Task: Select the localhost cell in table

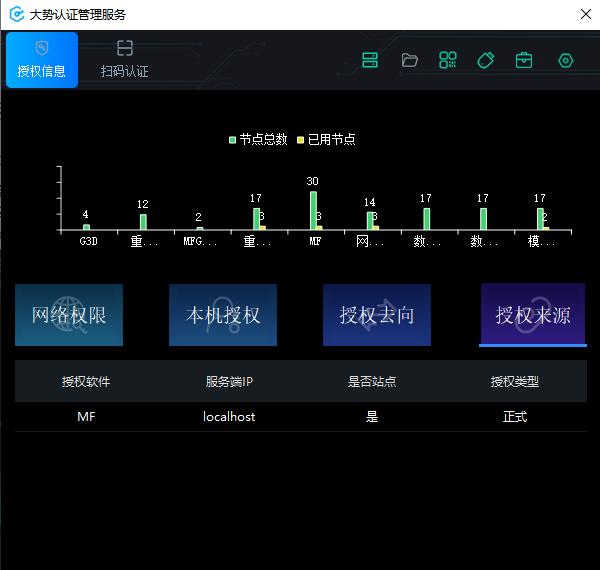Action: (x=229, y=417)
